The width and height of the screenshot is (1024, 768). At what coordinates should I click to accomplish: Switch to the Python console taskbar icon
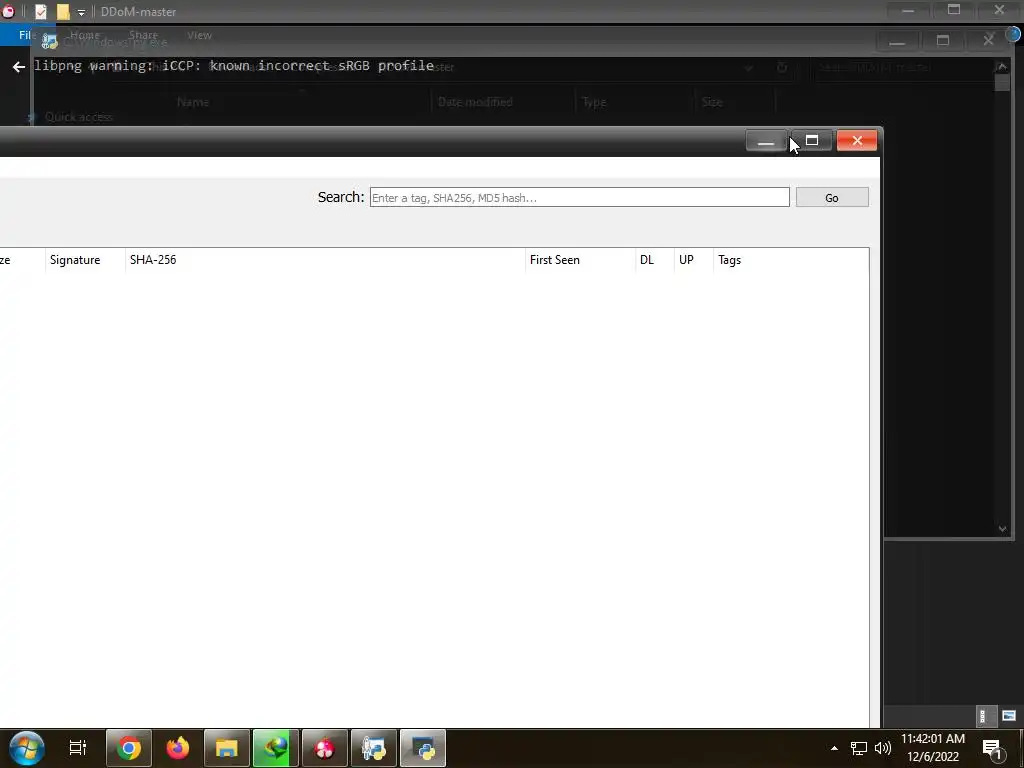(374, 748)
